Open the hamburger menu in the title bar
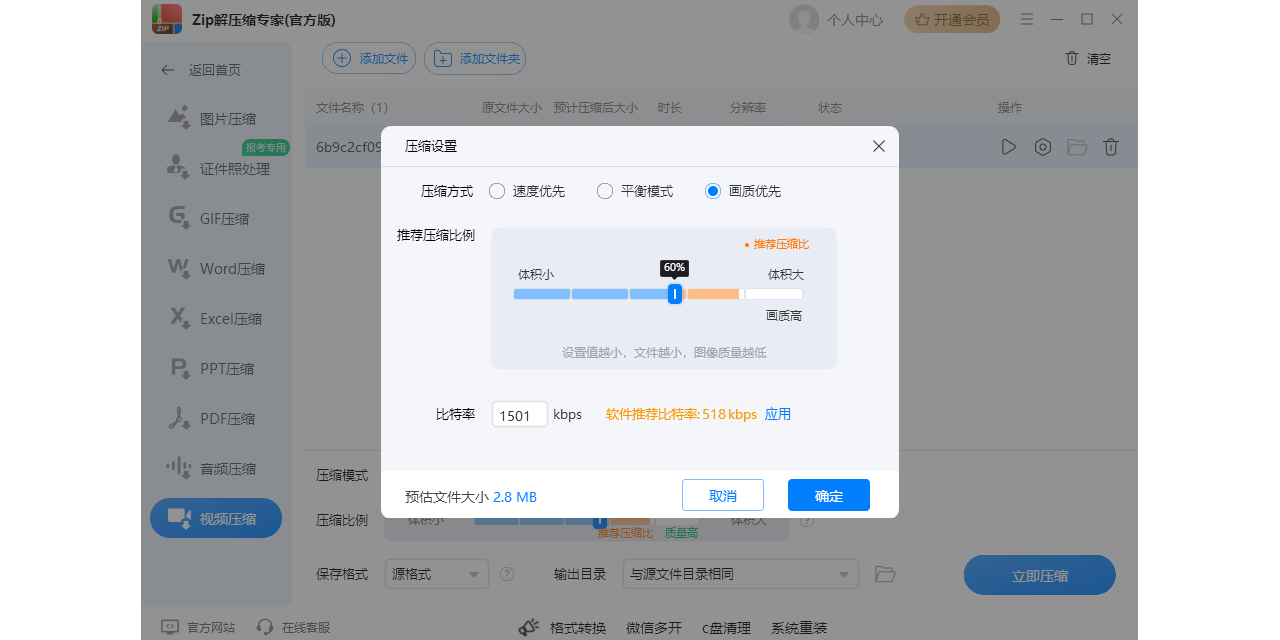The image size is (1280, 640). [1026, 19]
